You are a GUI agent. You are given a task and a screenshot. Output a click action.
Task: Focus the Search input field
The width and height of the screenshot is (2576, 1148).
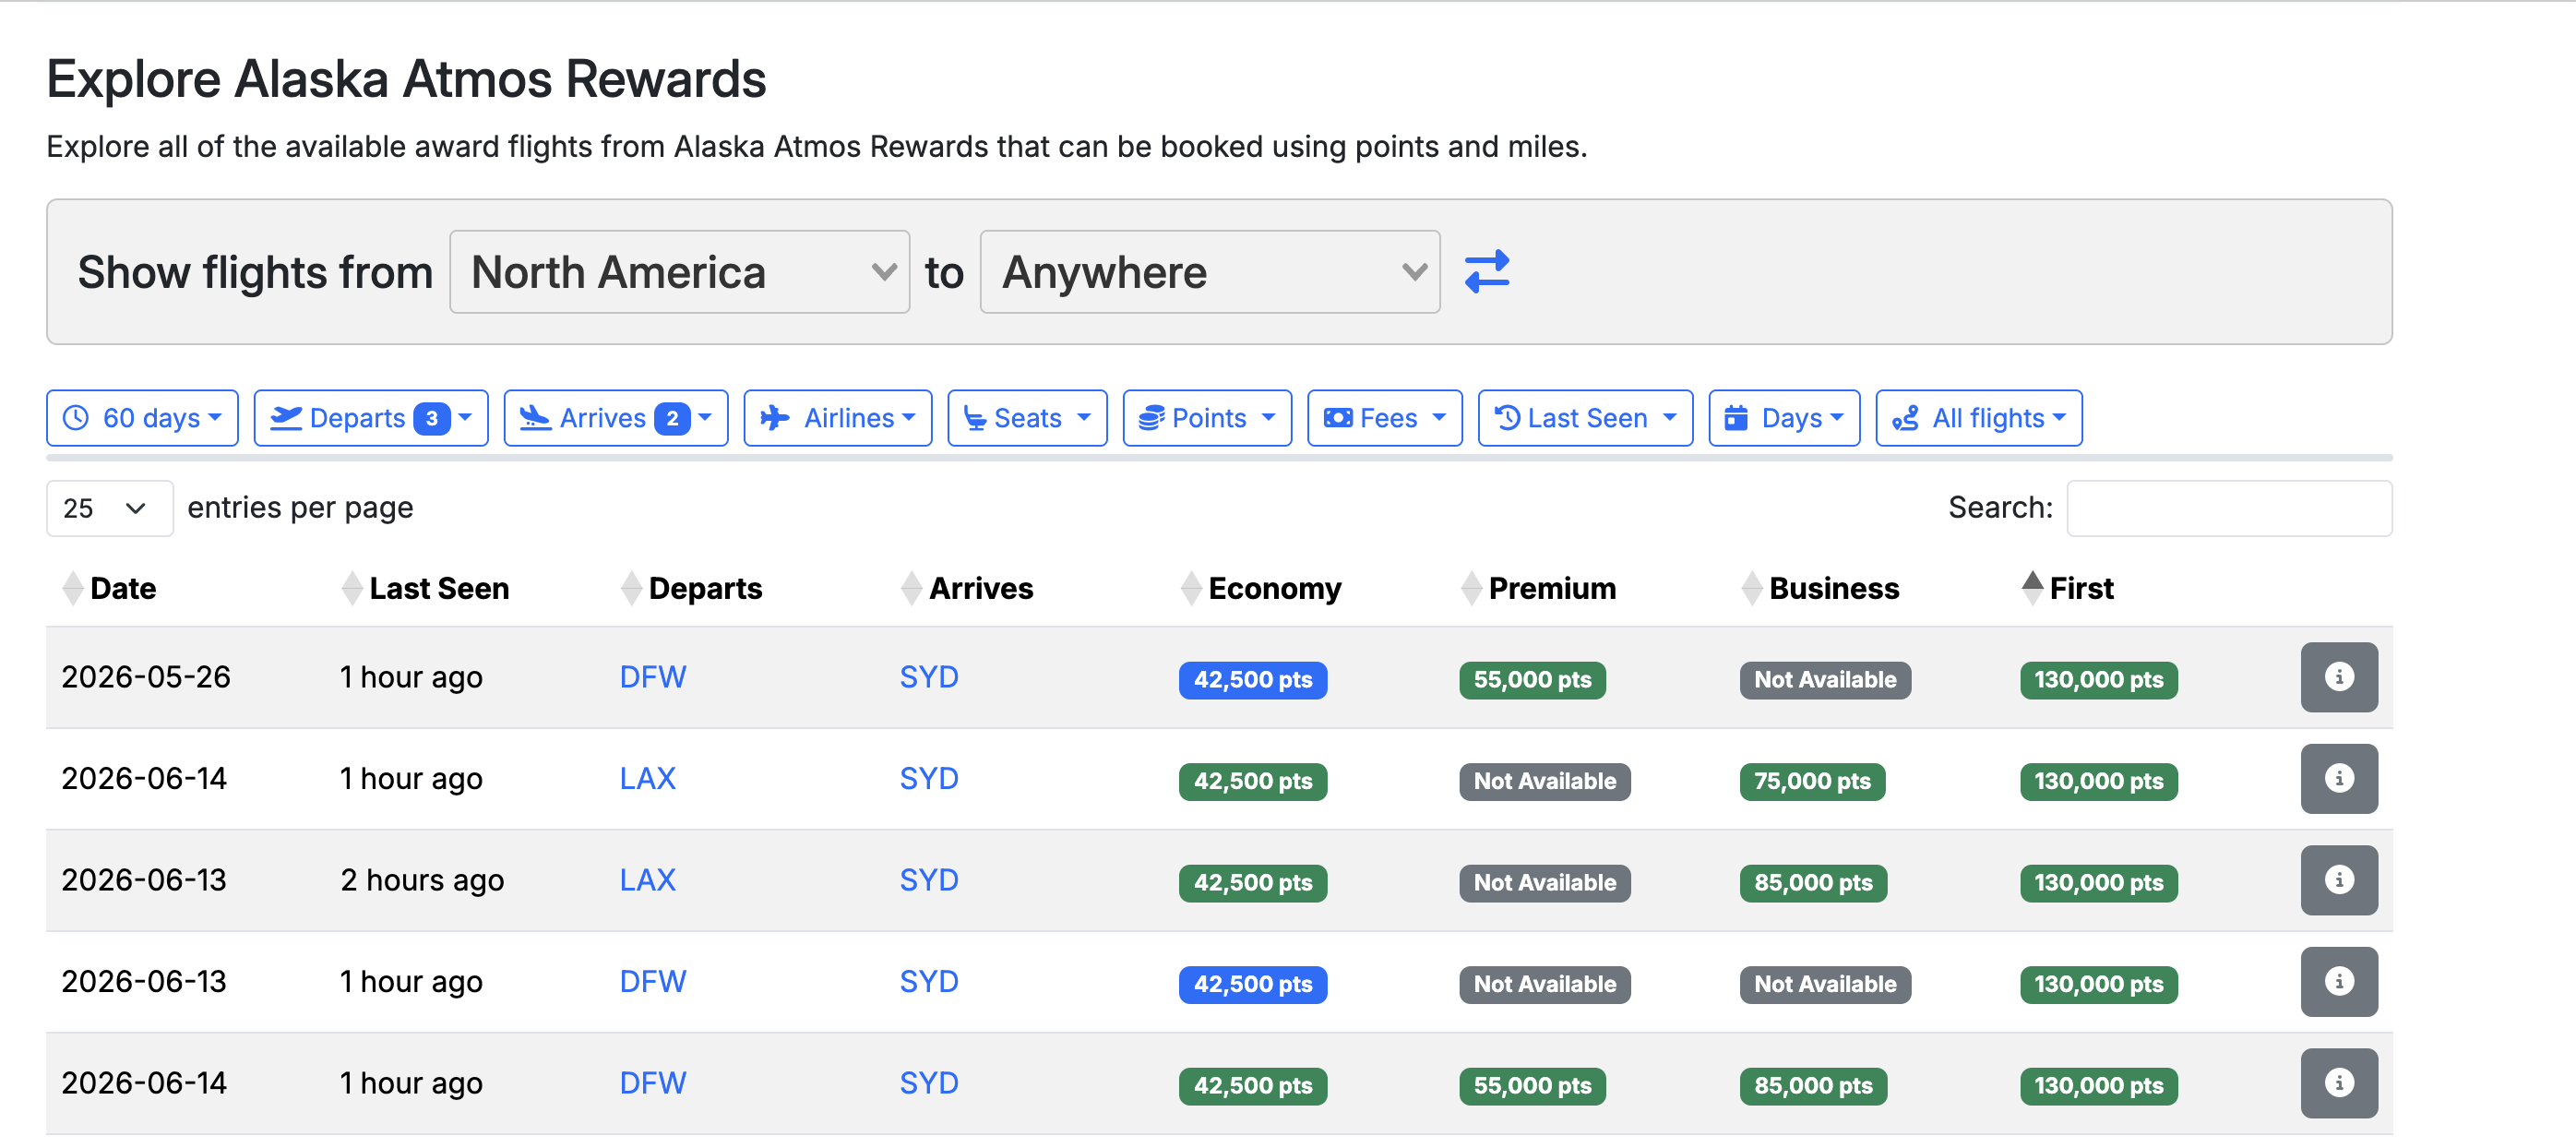2229,508
